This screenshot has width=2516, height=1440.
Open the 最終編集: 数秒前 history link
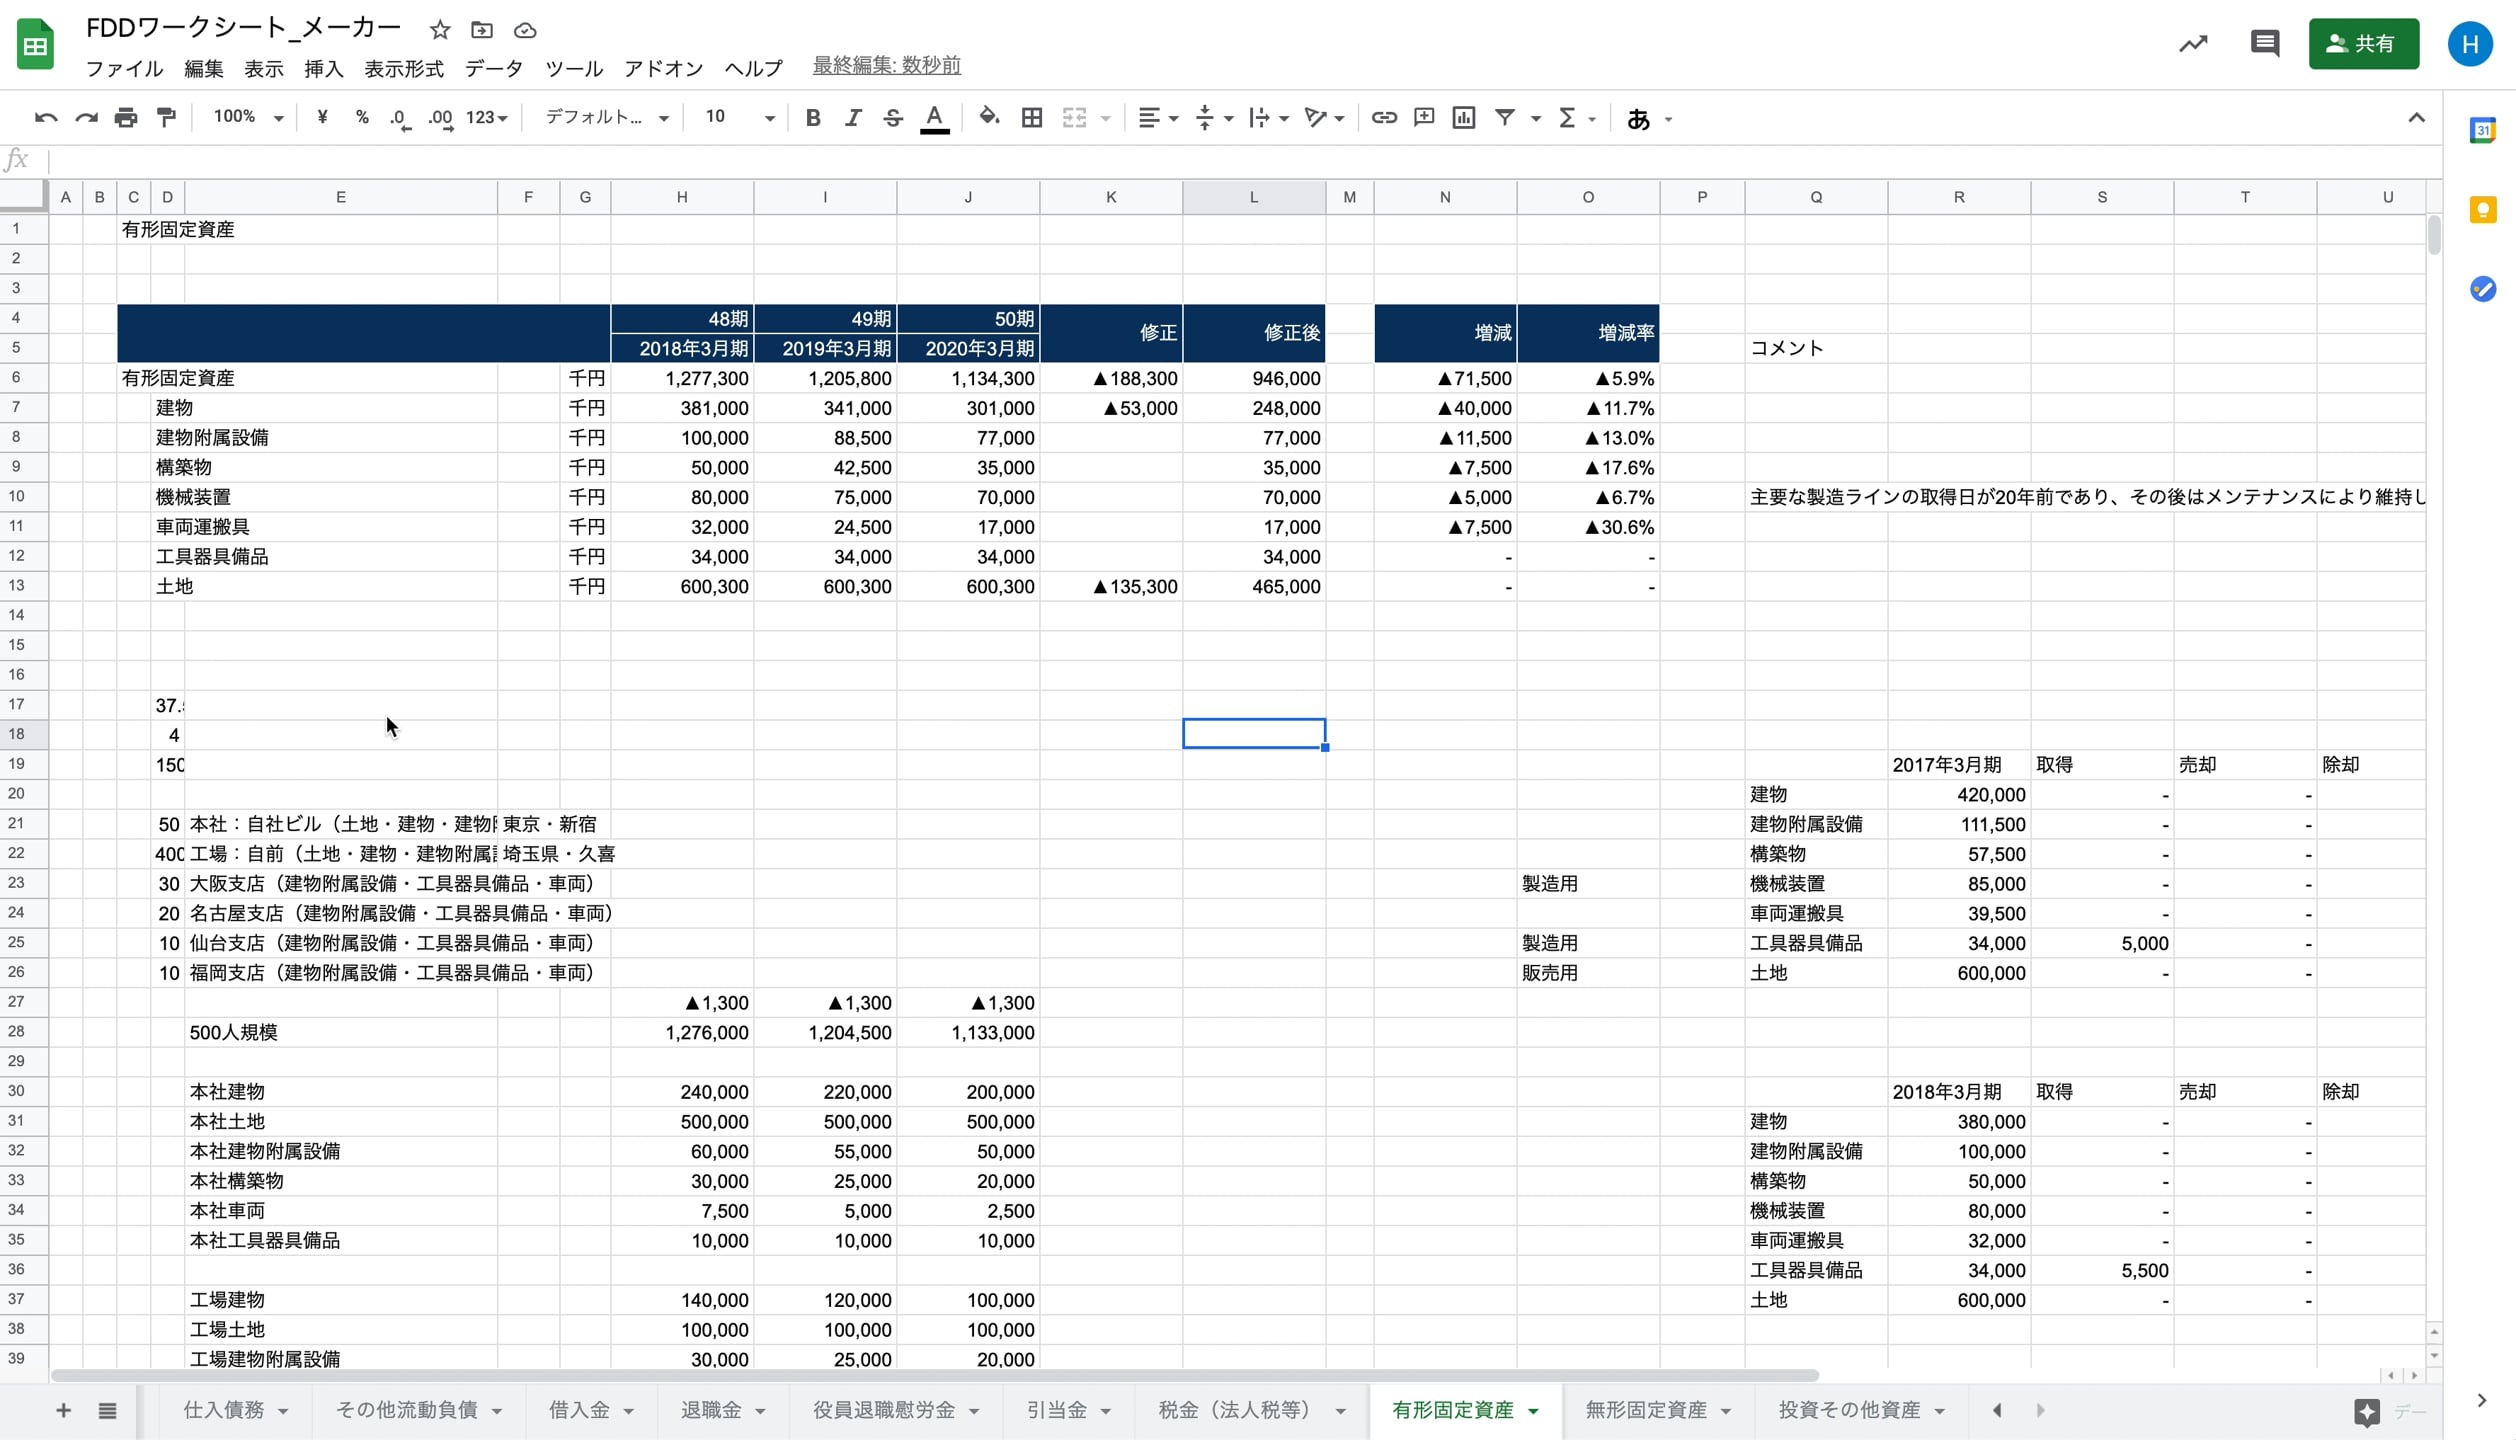point(886,66)
